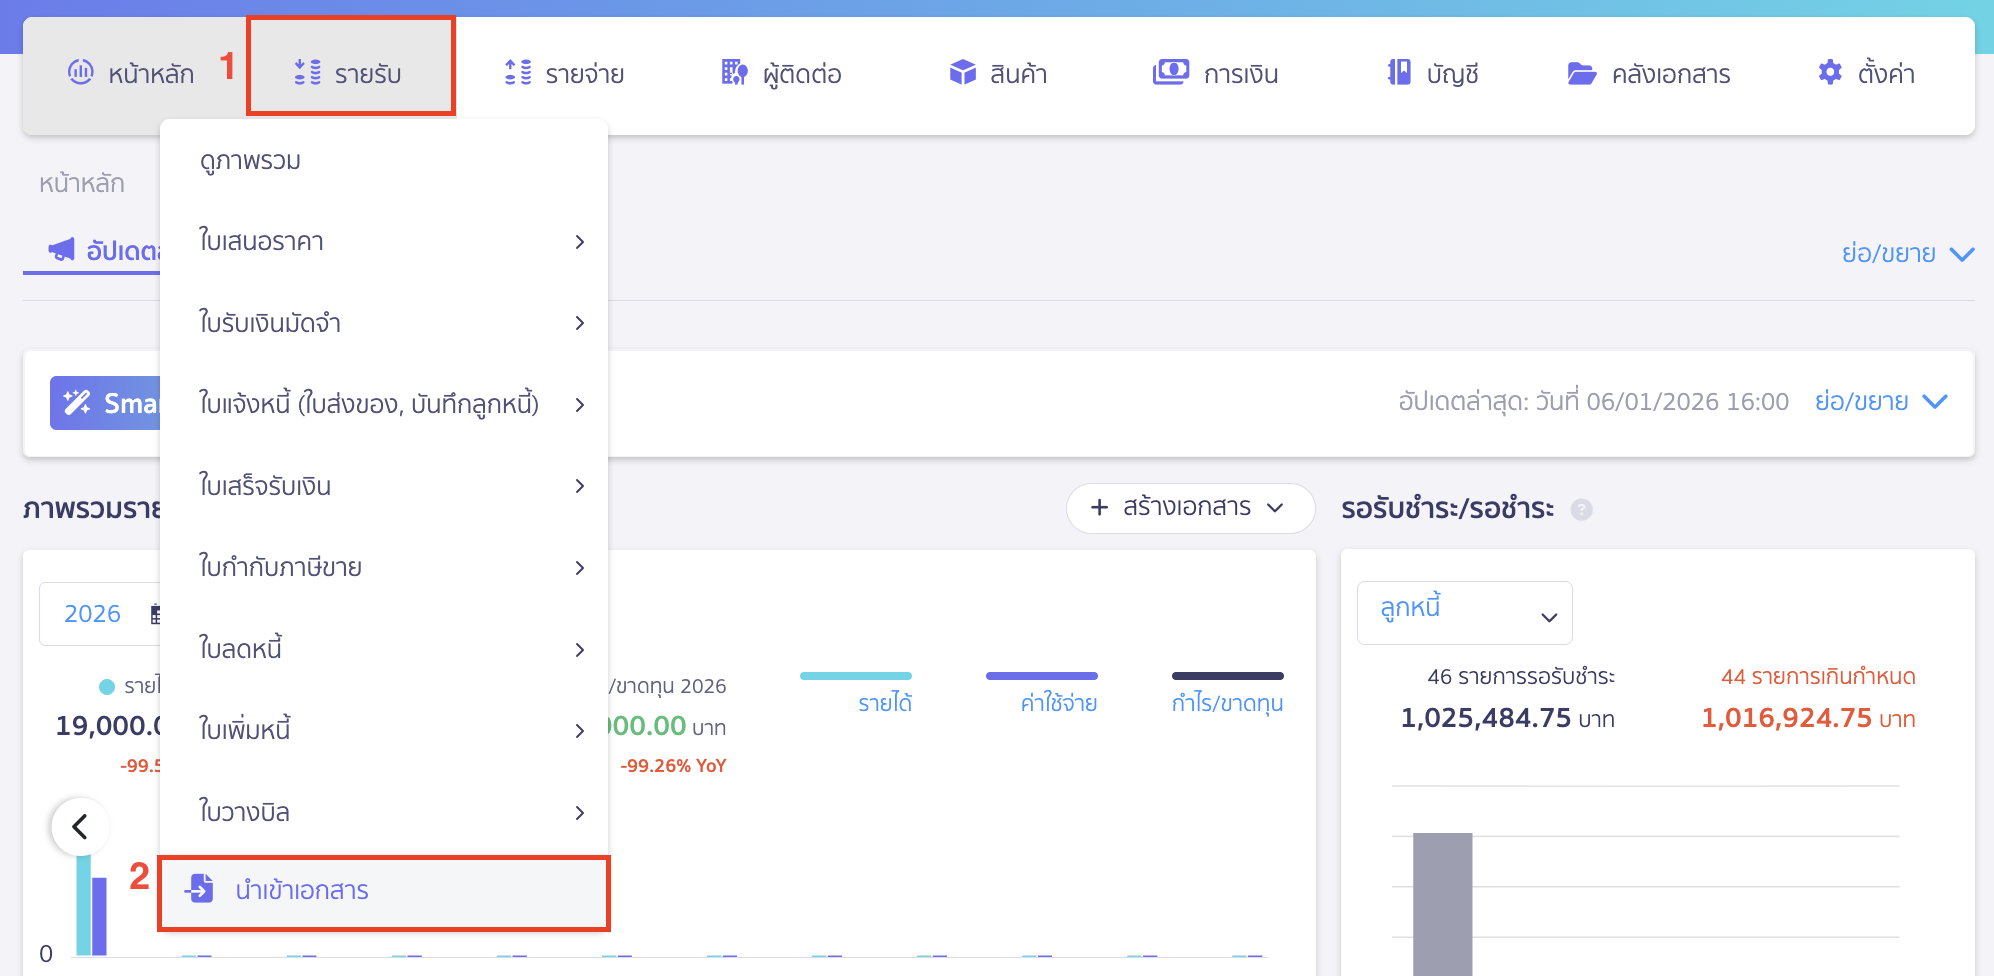
Task: Open the ลูกหนี้ dropdown selector
Action: click(x=1464, y=613)
